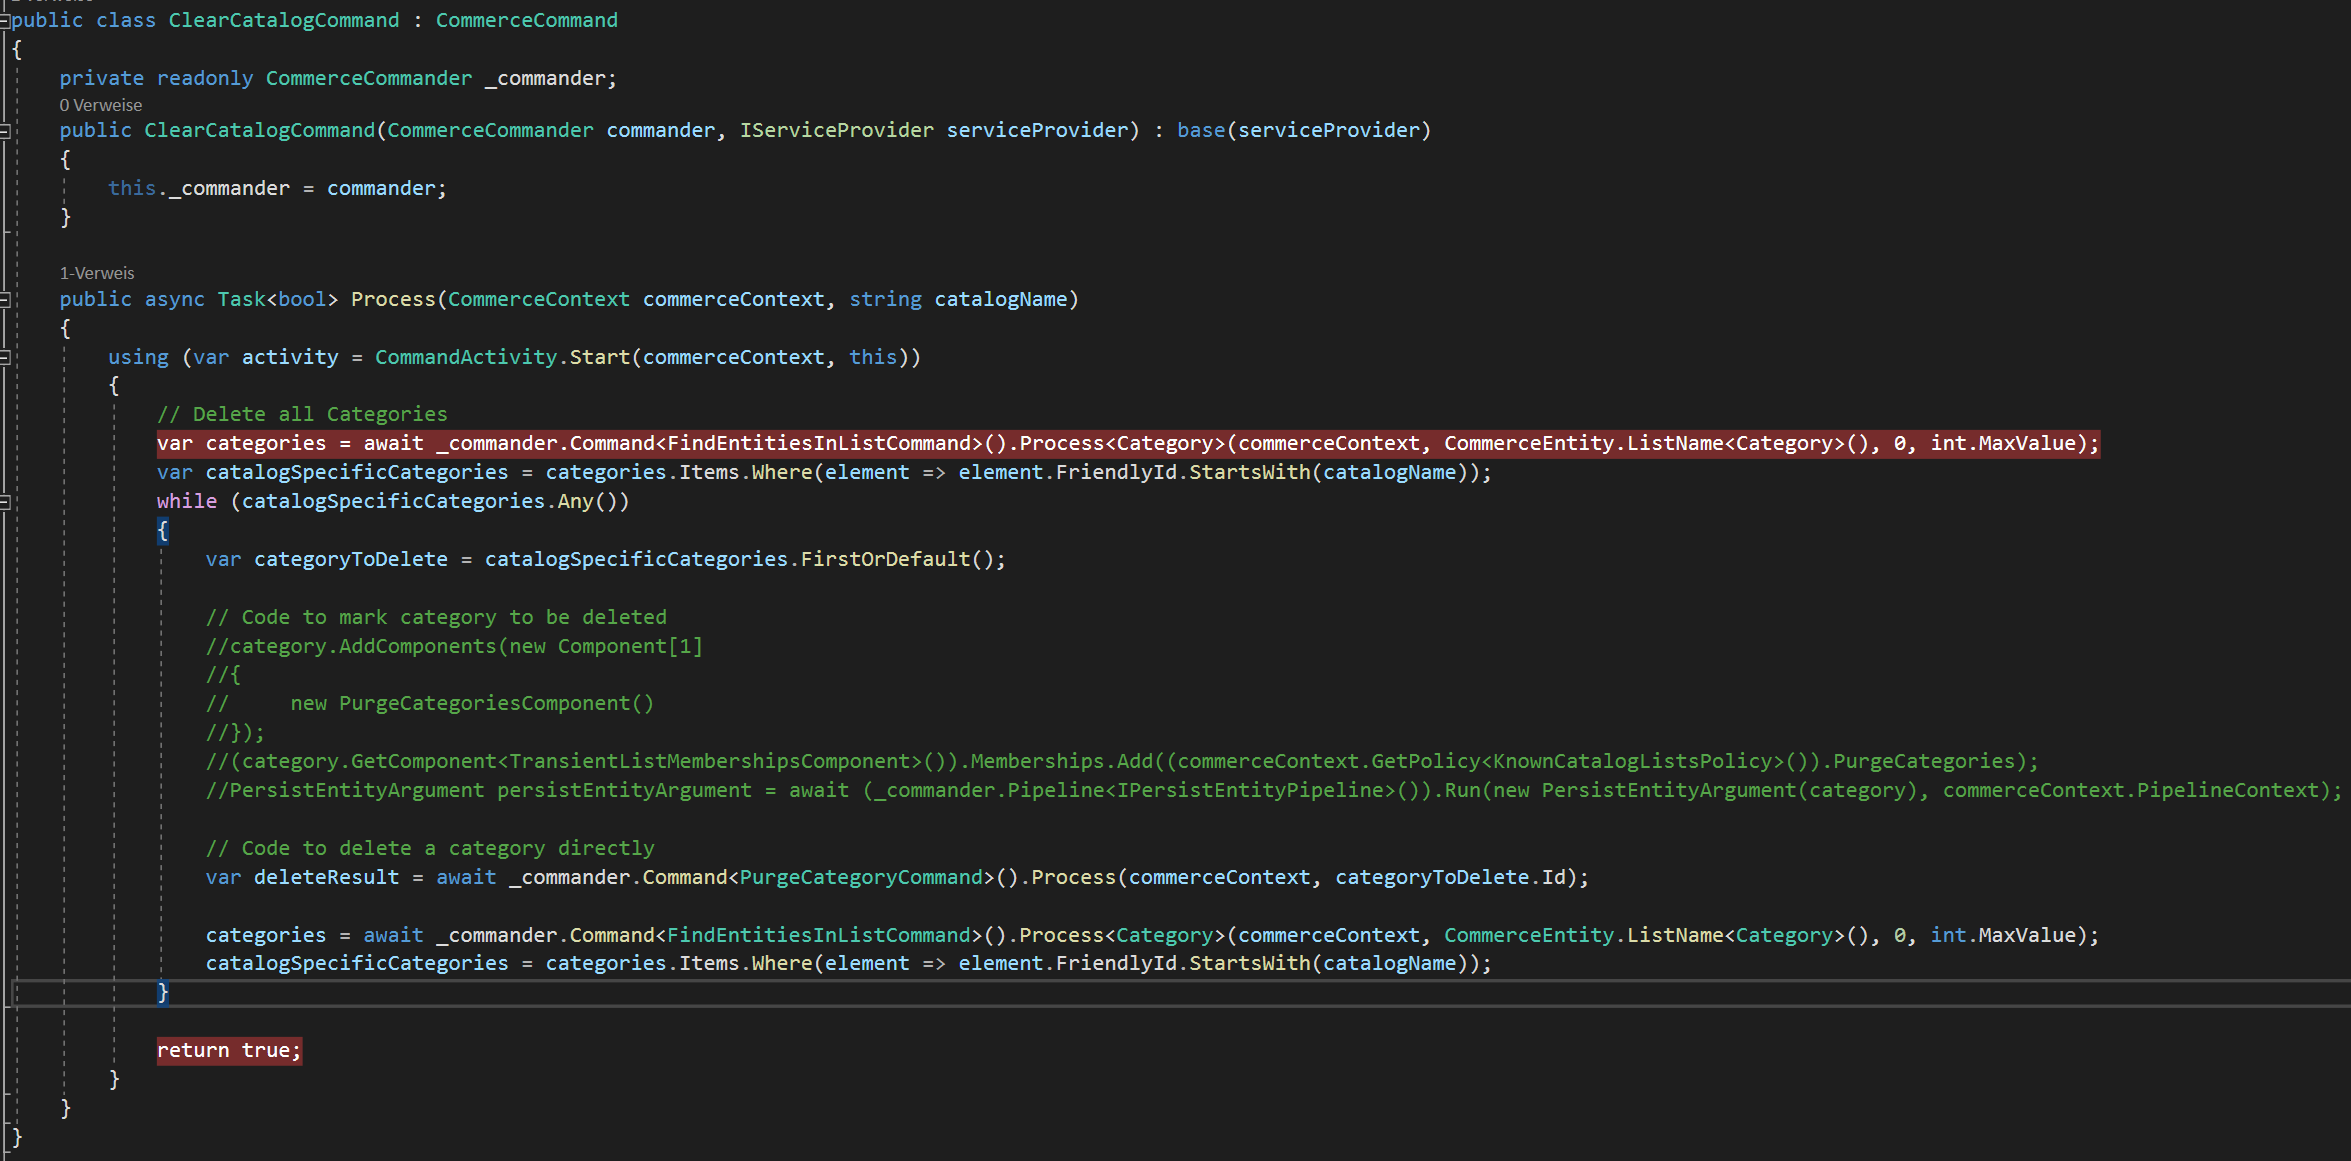Viewport: 2351px width, 1161px height.
Task: Collapse the using activity block outline
Action: tap(5, 357)
